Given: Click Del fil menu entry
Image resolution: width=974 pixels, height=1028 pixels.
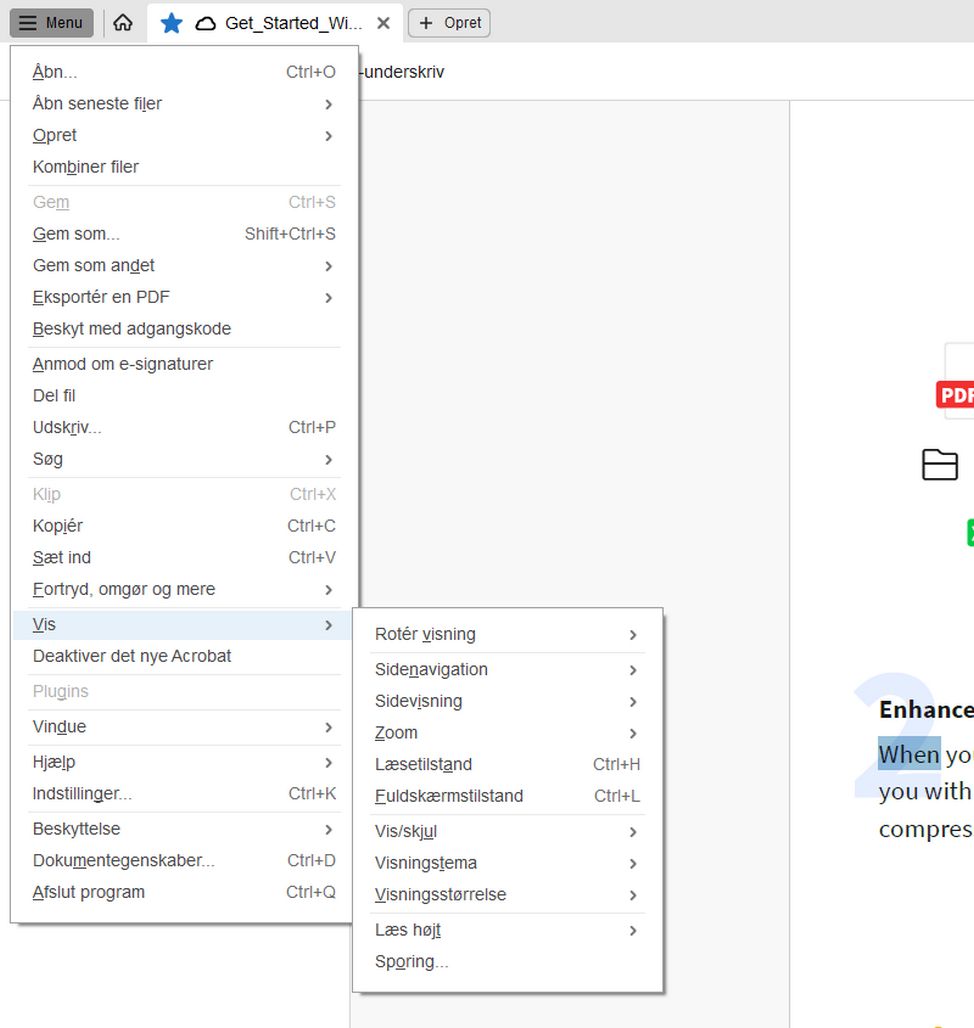Looking at the screenshot, I should (184, 395).
